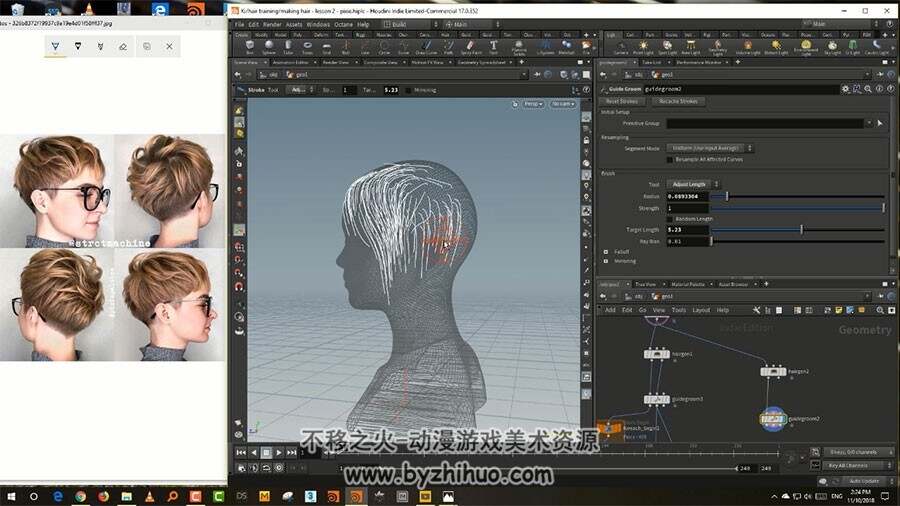Image resolution: width=900 pixels, height=506 pixels.
Task: Open the Windows menu
Action: click(318, 25)
